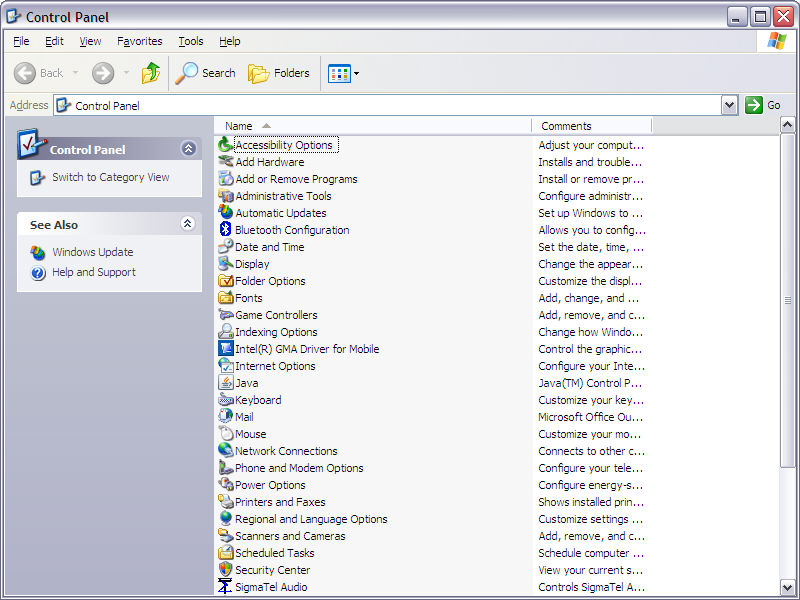Open the Forward button history arrow
This screenshot has width=800, height=600.
[126, 73]
